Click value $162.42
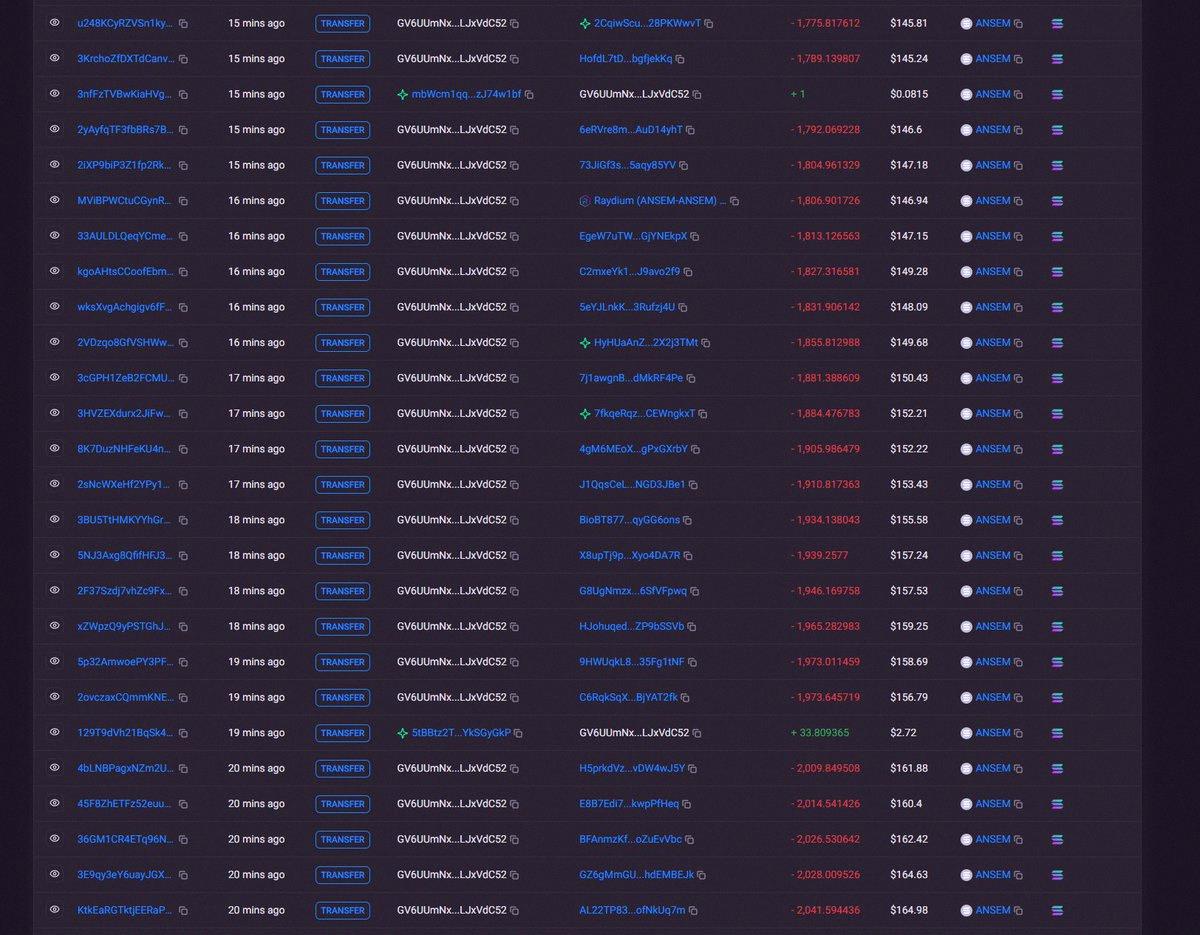1200x935 pixels. [x=908, y=839]
